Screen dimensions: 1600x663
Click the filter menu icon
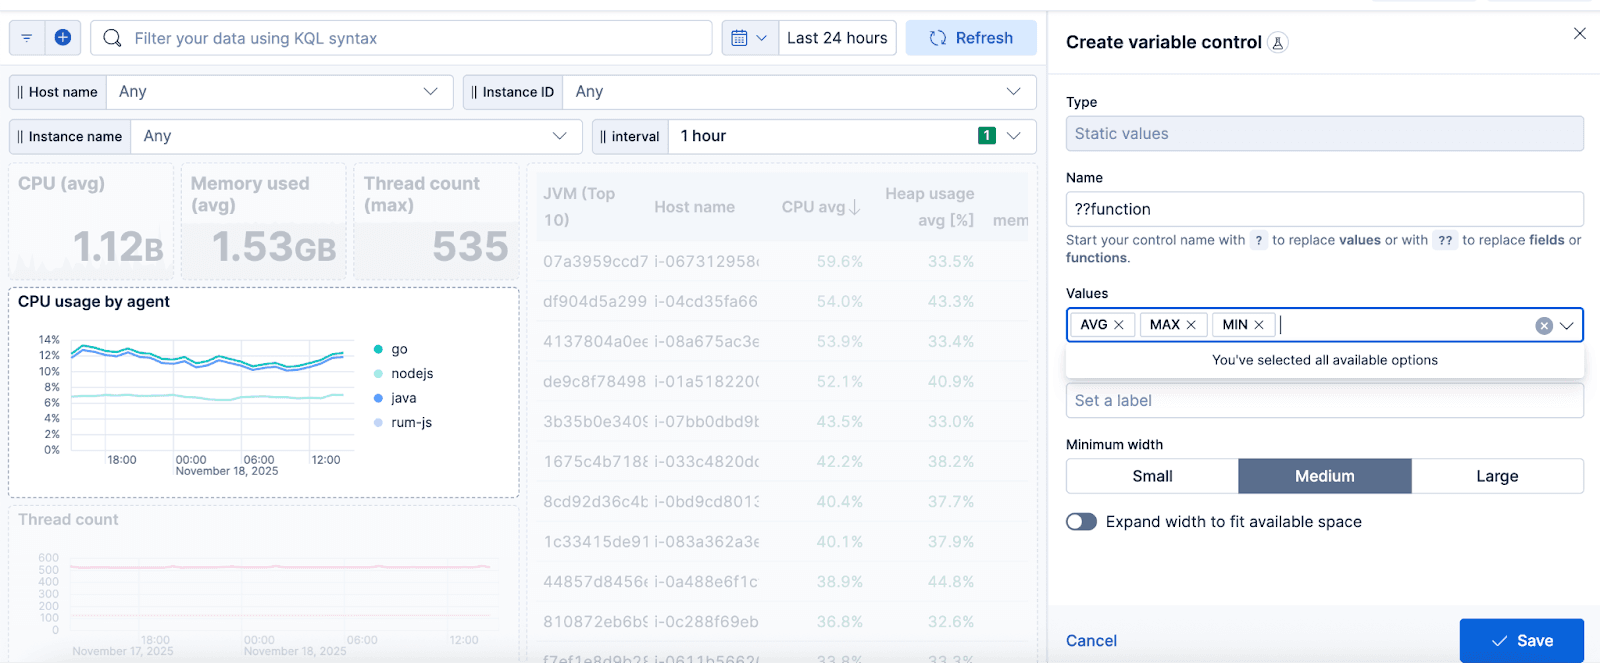27,38
